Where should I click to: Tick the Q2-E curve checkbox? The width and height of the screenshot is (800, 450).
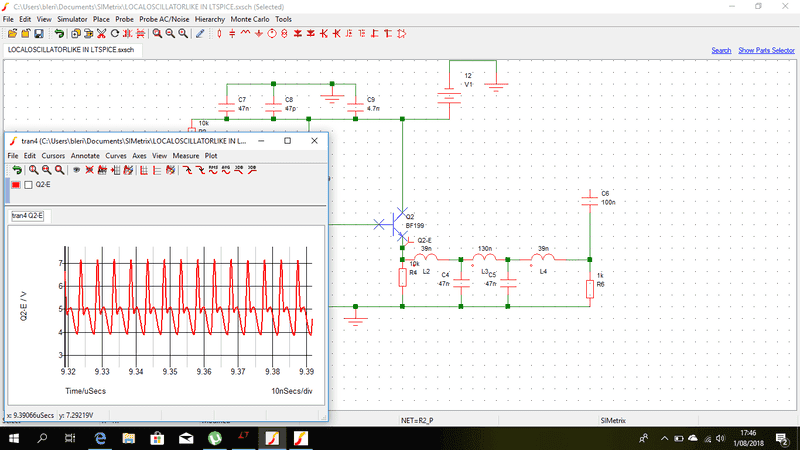pyautogui.click(x=28, y=185)
